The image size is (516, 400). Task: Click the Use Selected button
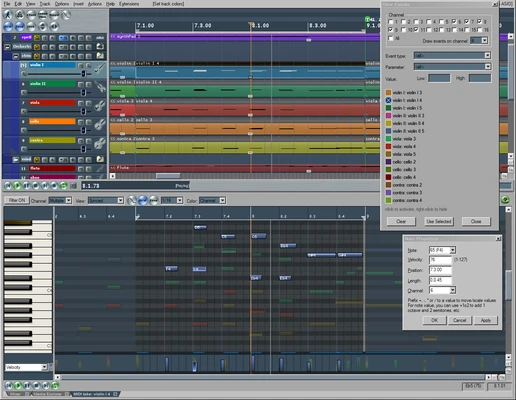[x=439, y=221]
